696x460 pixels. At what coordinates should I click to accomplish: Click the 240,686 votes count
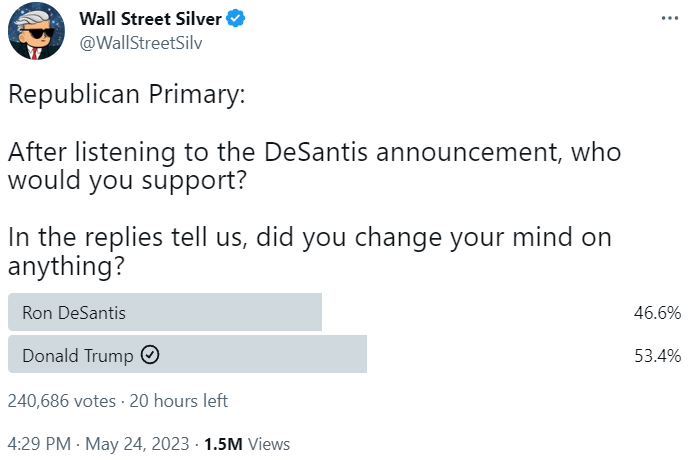(x=62, y=401)
